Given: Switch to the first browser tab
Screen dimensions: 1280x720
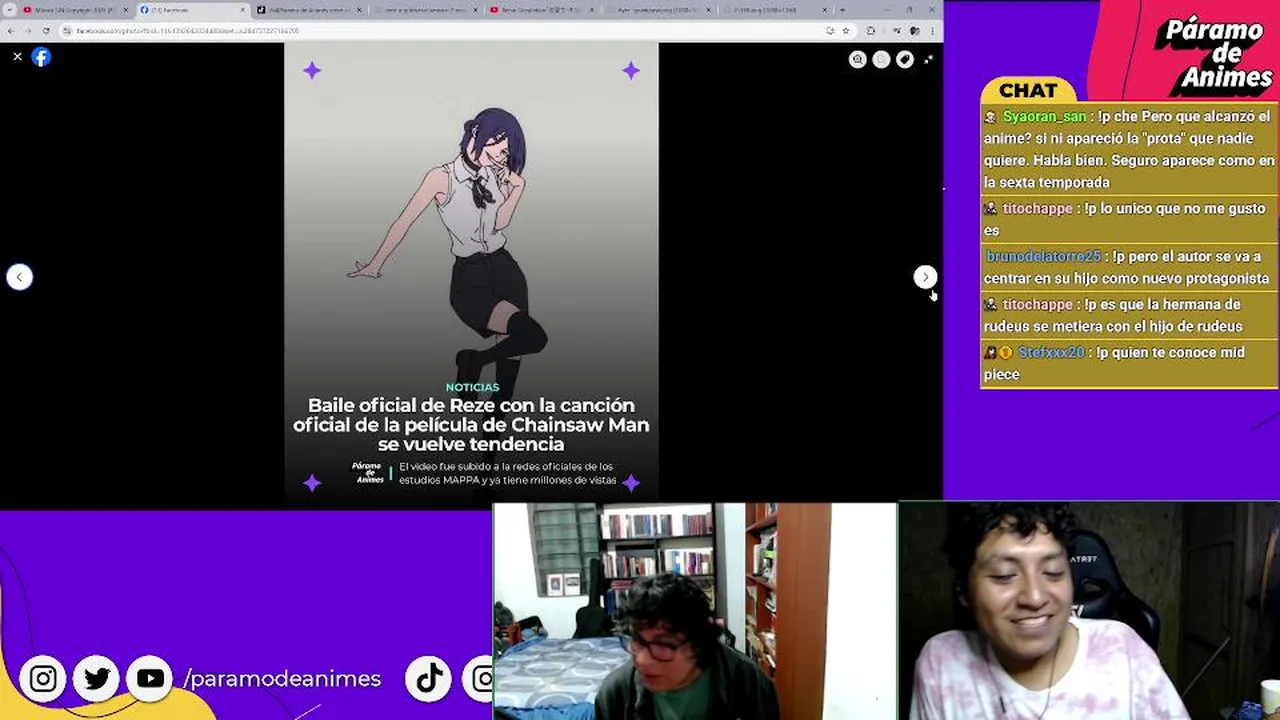Looking at the screenshot, I should pos(75,10).
